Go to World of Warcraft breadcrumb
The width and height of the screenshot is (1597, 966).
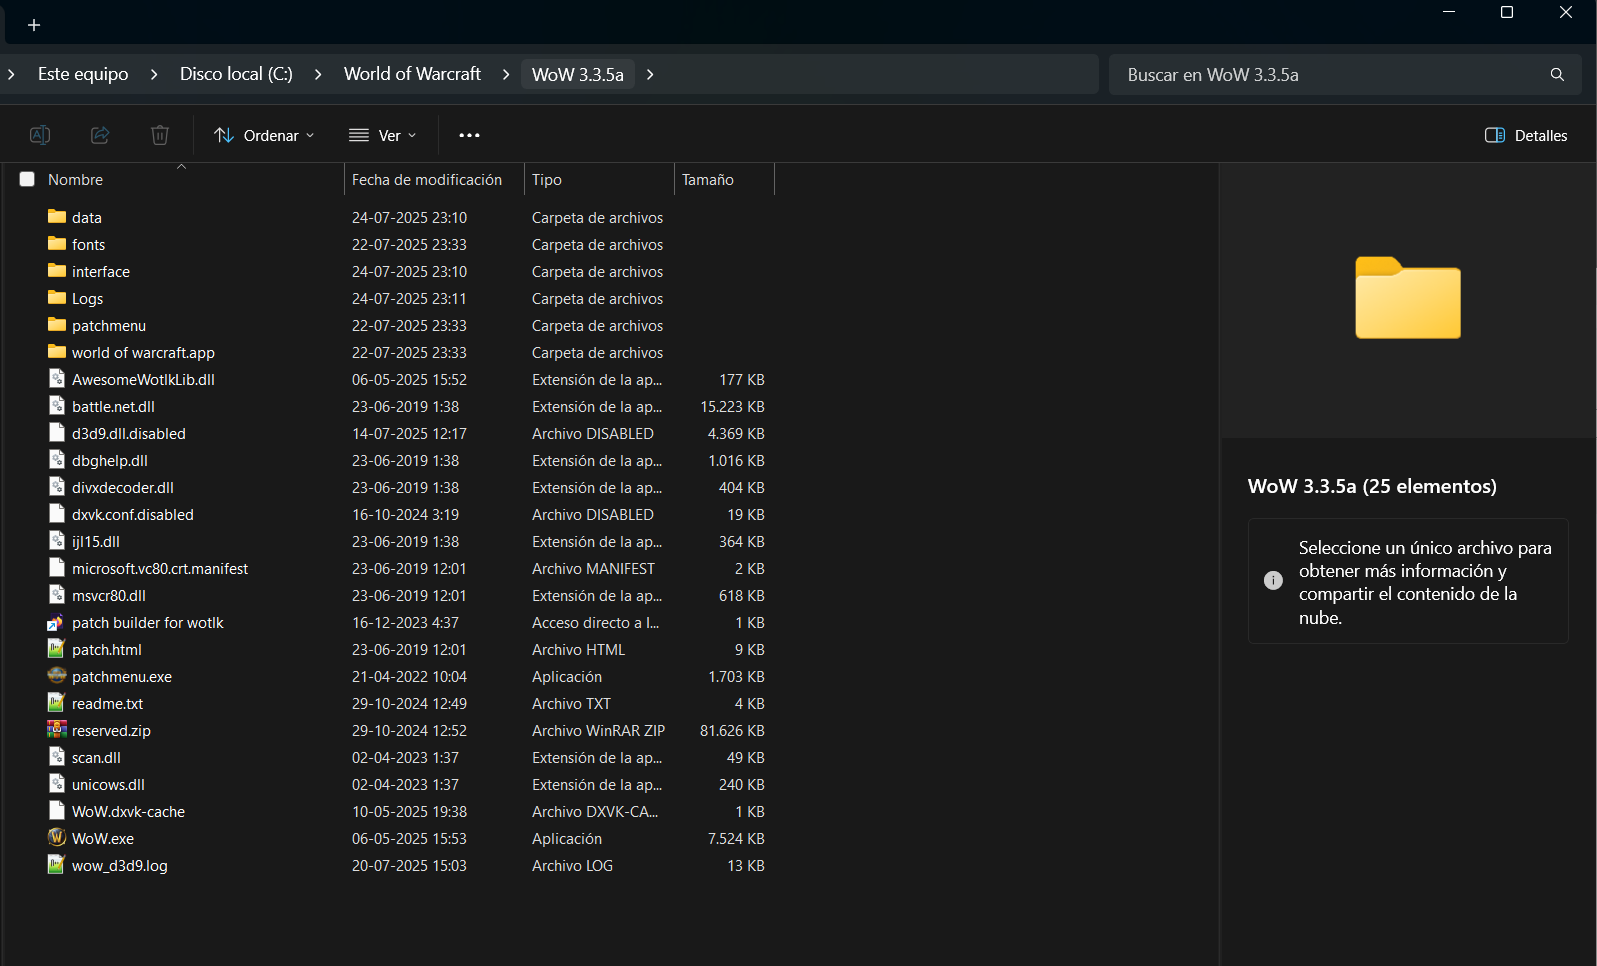pyautogui.click(x=412, y=74)
